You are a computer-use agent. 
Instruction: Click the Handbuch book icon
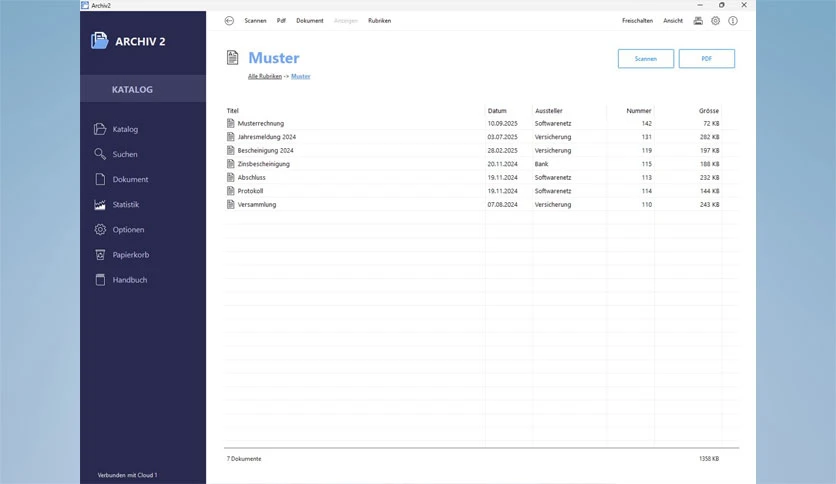tap(100, 280)
